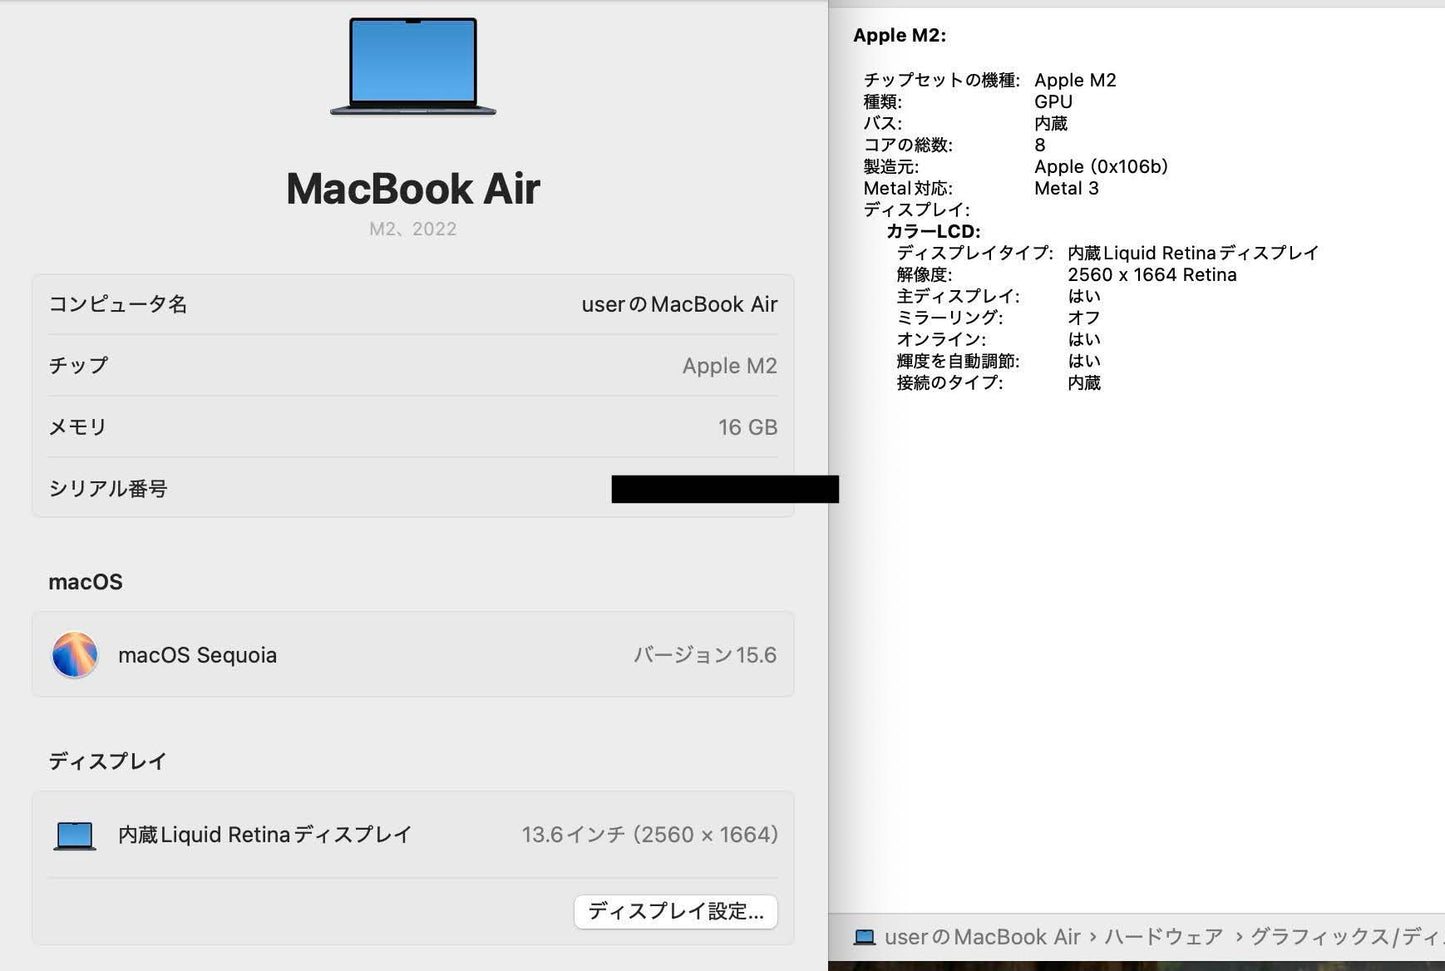
Task: Click the built-in display laptop icon
Action: click(x=74, y=833)
